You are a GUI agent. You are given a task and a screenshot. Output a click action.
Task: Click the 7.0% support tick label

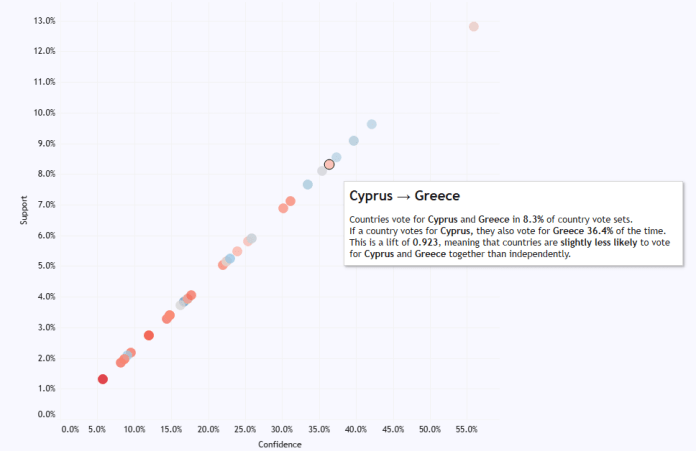tap(43, 205)
